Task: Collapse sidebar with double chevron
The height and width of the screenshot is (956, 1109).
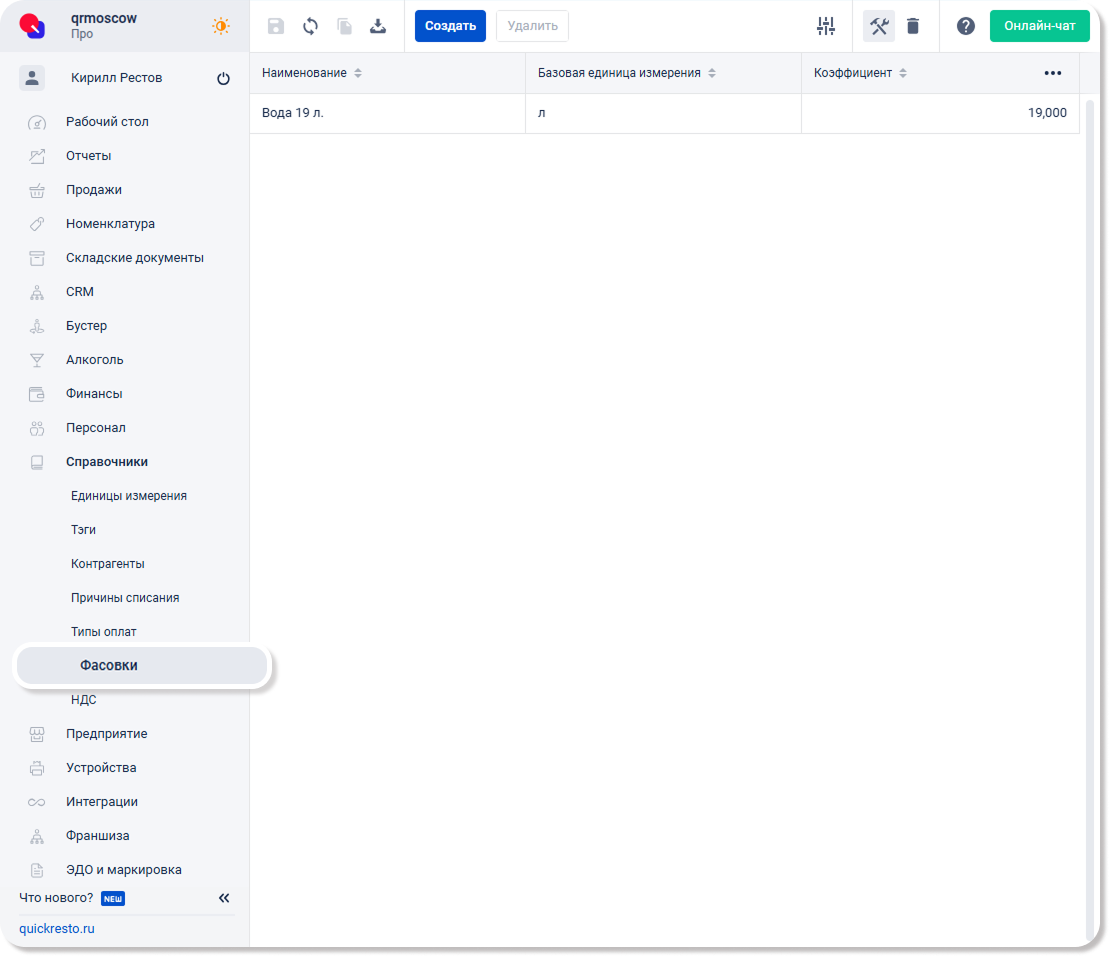Action: [x=224, y=898]
